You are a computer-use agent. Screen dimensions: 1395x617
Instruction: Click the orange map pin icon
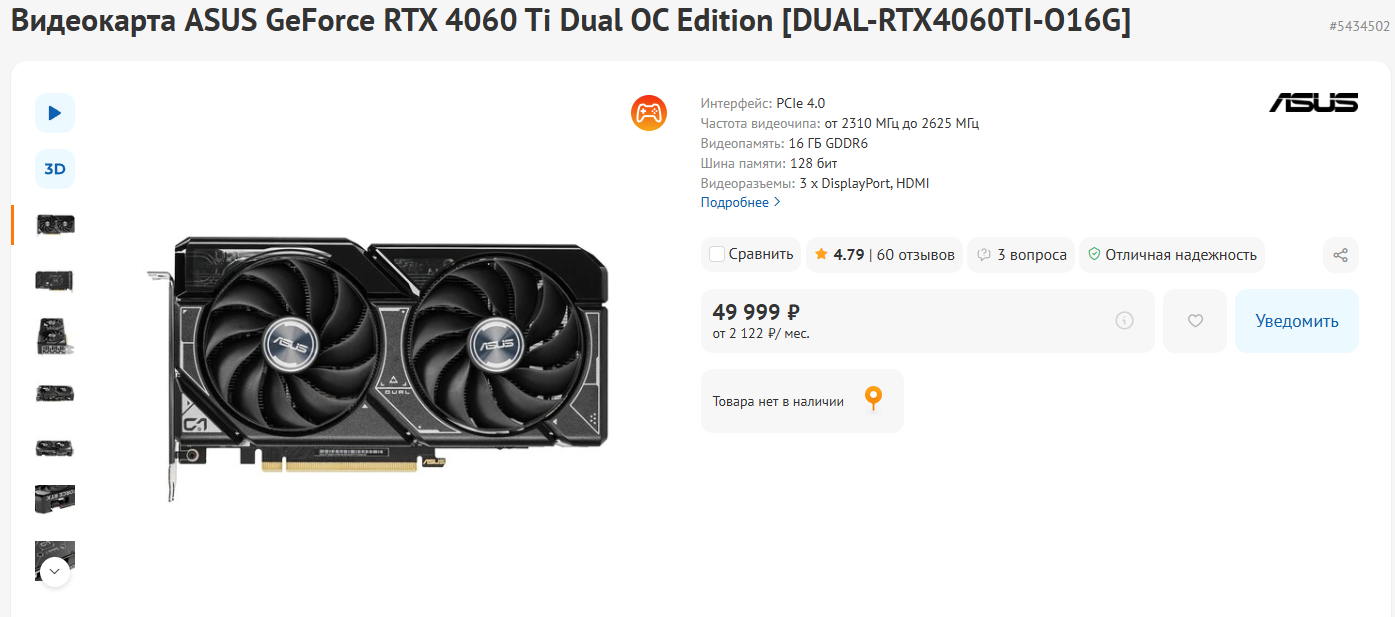tap(873, 399)
